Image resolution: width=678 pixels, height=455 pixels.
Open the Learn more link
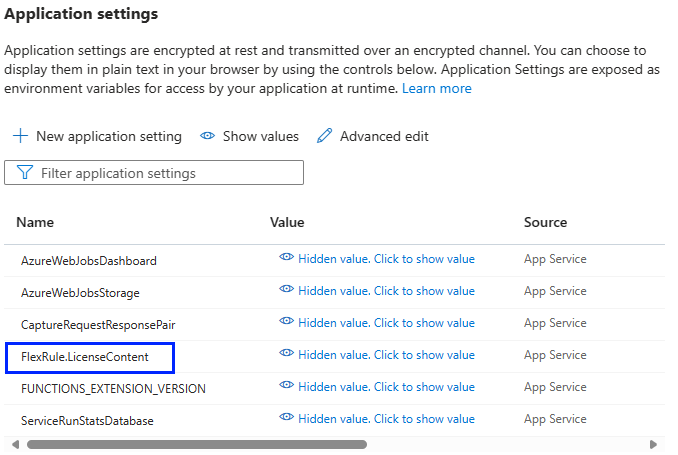tap(437, 88)
